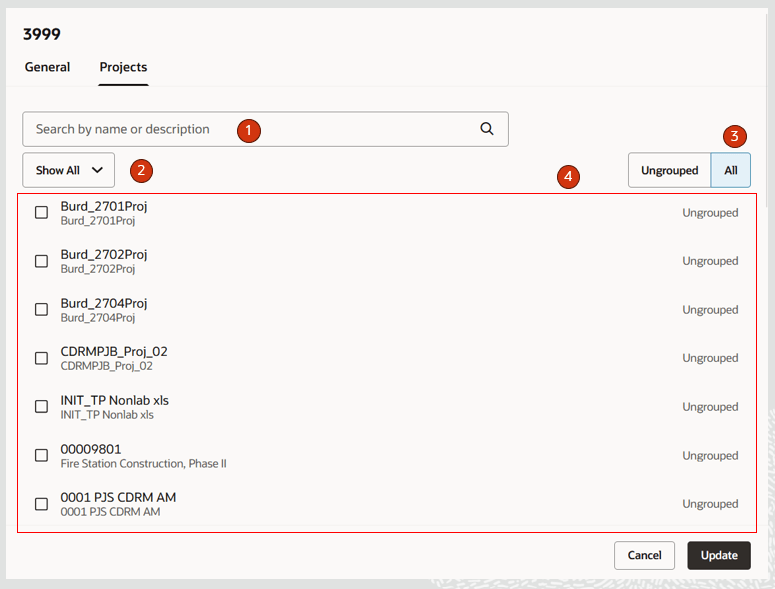Focus the Search by name or description field

pyautogui.click(x=265, y=129)
